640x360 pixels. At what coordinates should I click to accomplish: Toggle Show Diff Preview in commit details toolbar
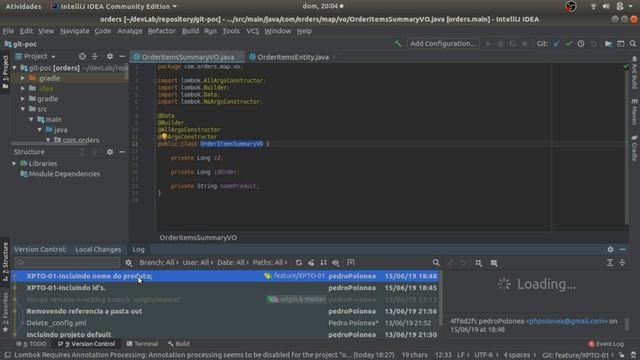[494, 263]
